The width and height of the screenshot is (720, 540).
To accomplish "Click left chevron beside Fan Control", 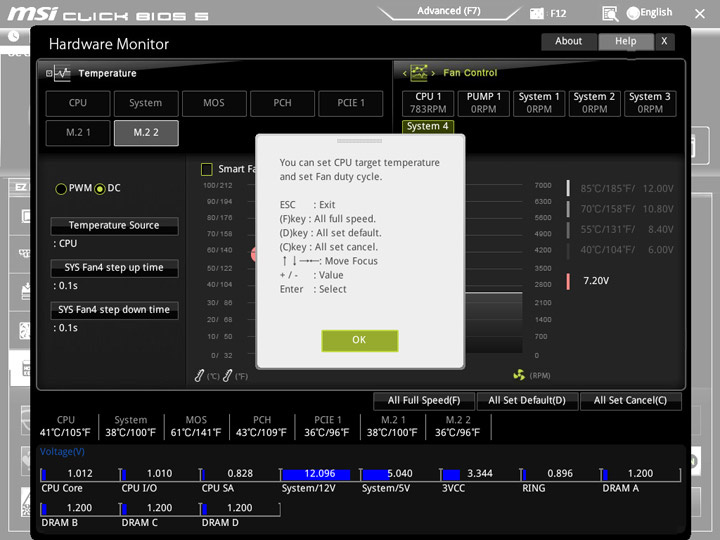I will coord(405,73).
